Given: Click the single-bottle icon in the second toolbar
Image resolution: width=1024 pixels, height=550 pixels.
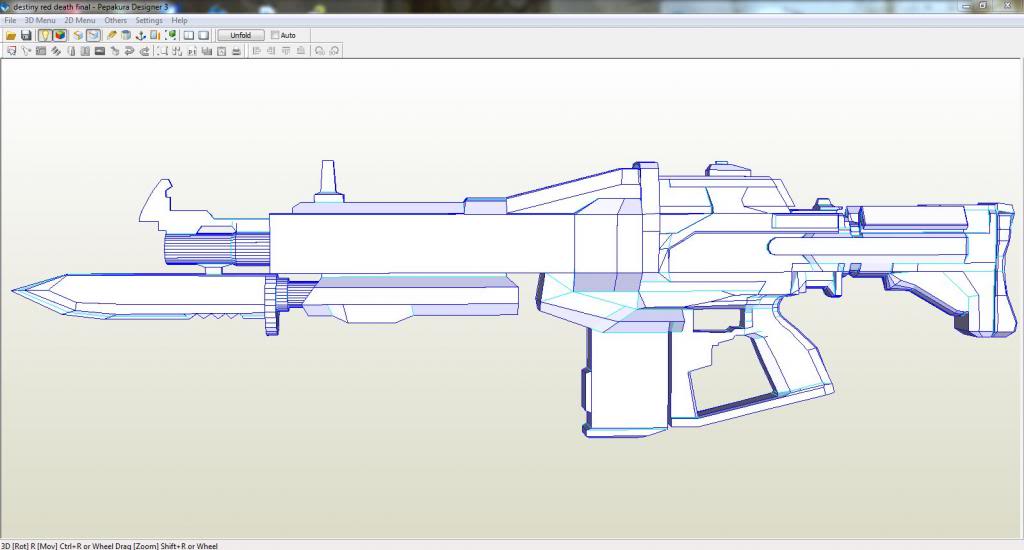Looking at the screenshot, I should point(71,51).
